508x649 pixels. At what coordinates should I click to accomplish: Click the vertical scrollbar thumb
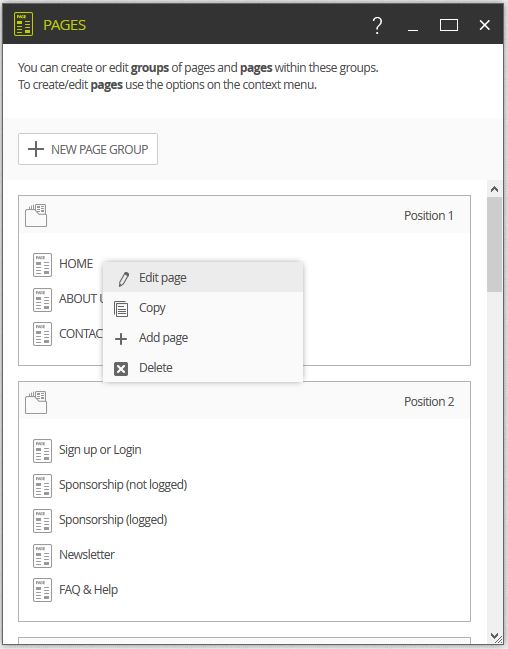tap(494, 244)
